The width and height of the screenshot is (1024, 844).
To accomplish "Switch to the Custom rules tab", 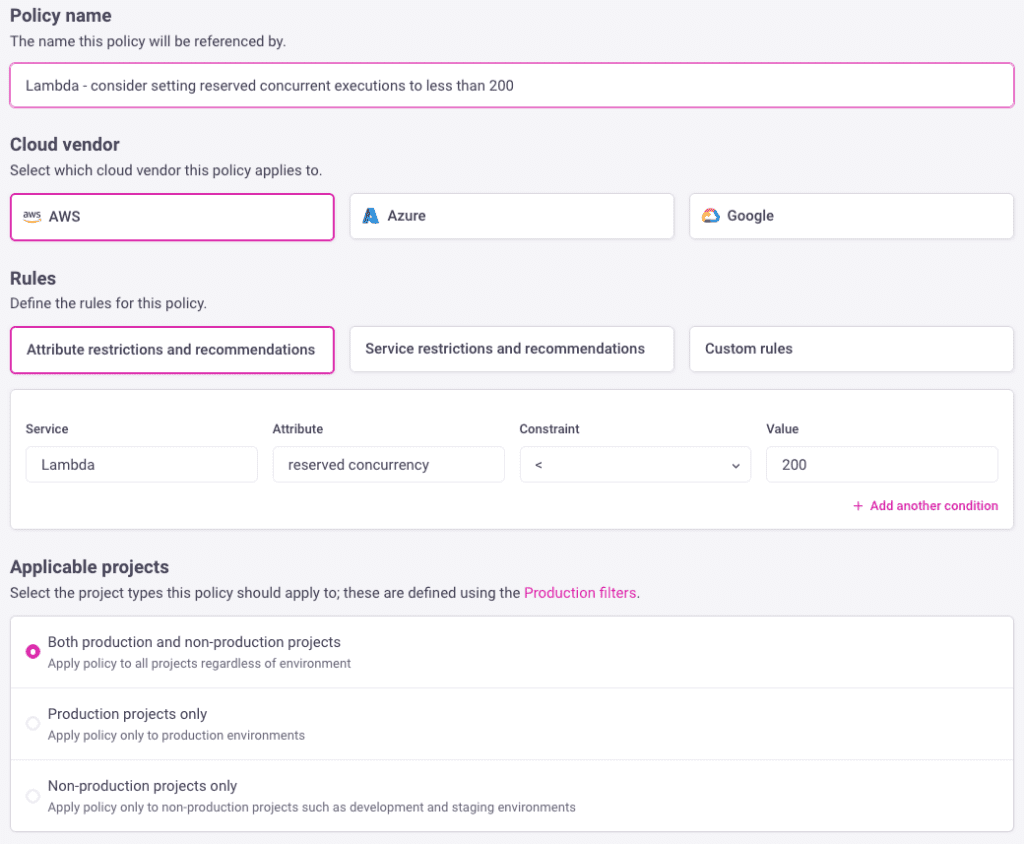I will [851, 349].
